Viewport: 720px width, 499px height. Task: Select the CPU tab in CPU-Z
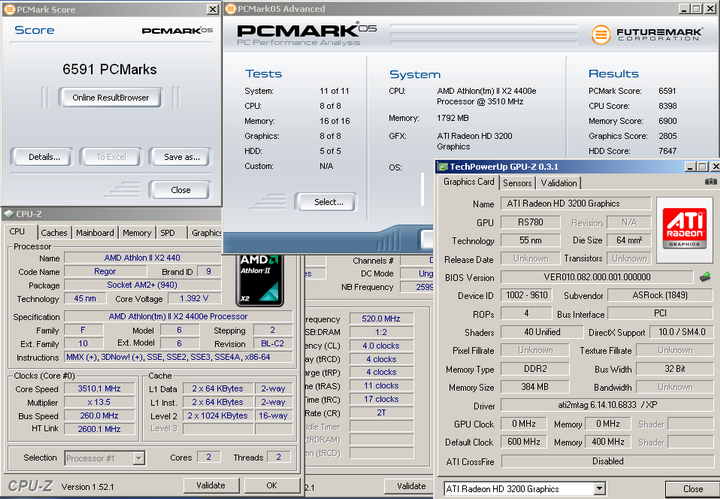tap(17, 231)
